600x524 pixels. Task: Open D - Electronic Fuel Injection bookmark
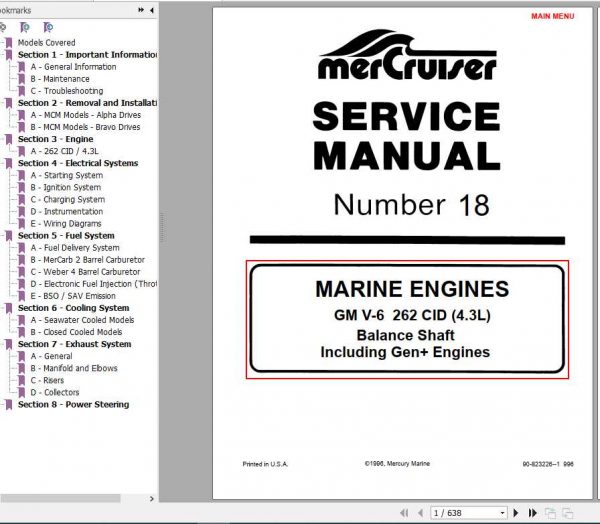pos(94,284)
